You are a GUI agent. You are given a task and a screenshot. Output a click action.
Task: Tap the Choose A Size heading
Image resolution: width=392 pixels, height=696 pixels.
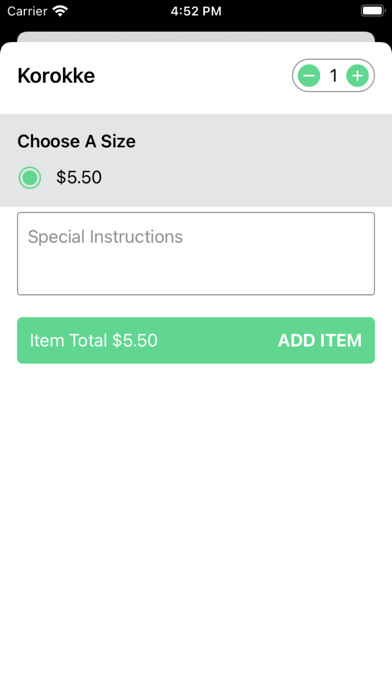pos(76,141)
